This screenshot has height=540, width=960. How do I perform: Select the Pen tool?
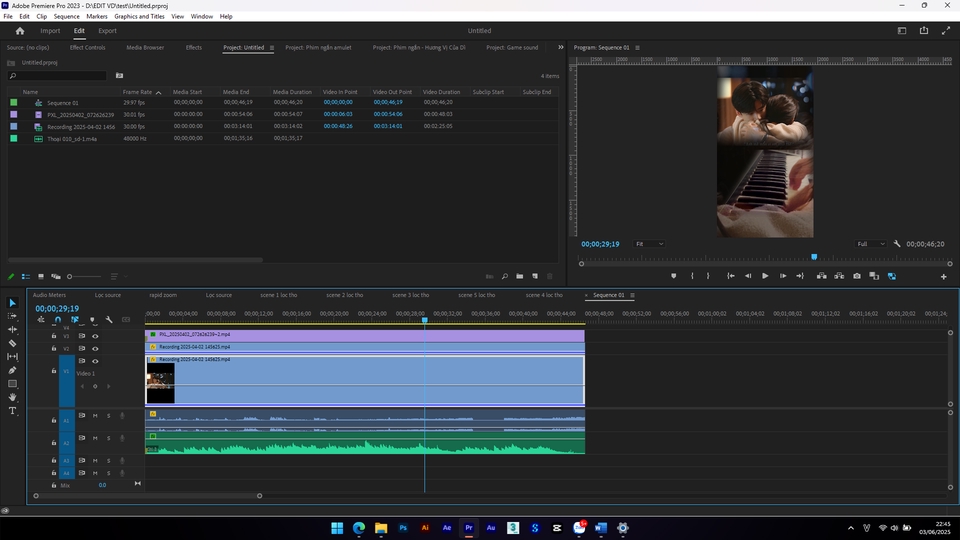coord(13,370)
